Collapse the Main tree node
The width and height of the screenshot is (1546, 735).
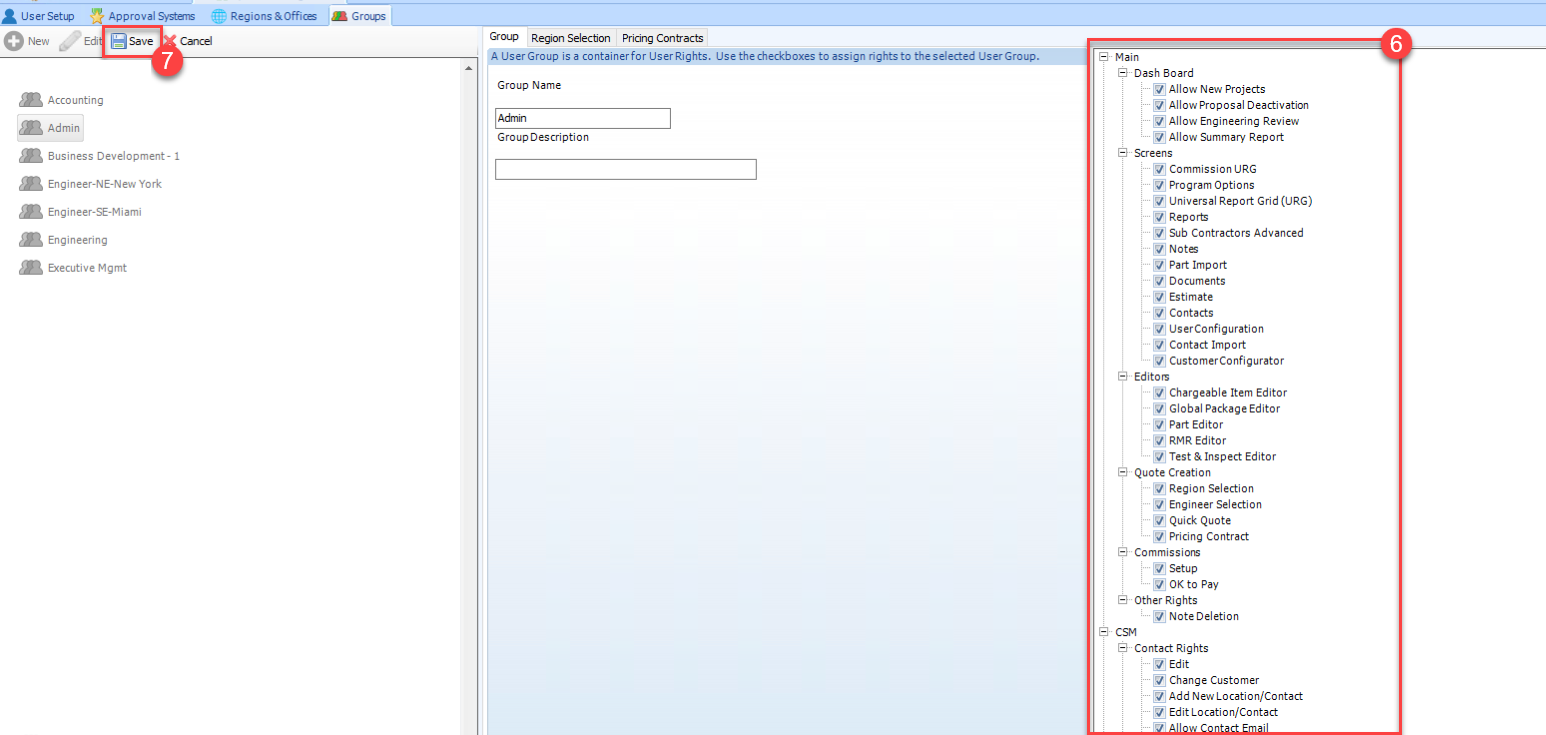[x=1104, y=57]
